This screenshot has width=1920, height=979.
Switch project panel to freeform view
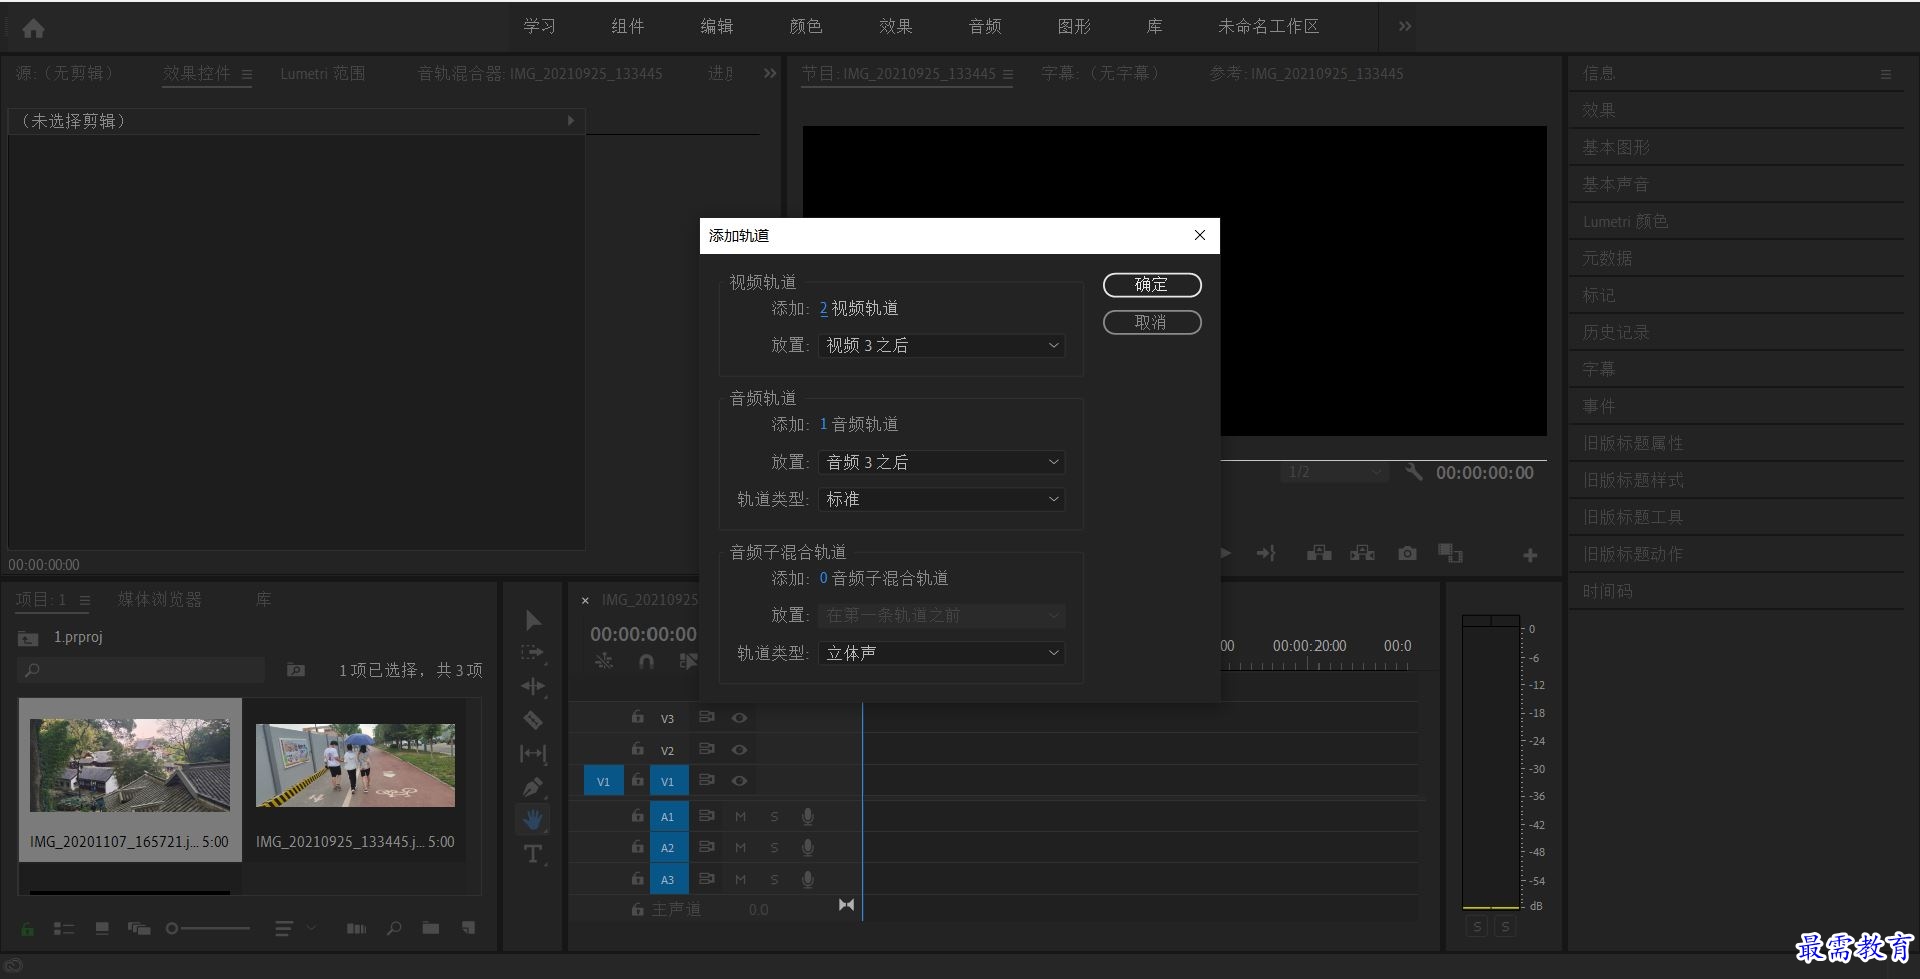tap(139, 929)
